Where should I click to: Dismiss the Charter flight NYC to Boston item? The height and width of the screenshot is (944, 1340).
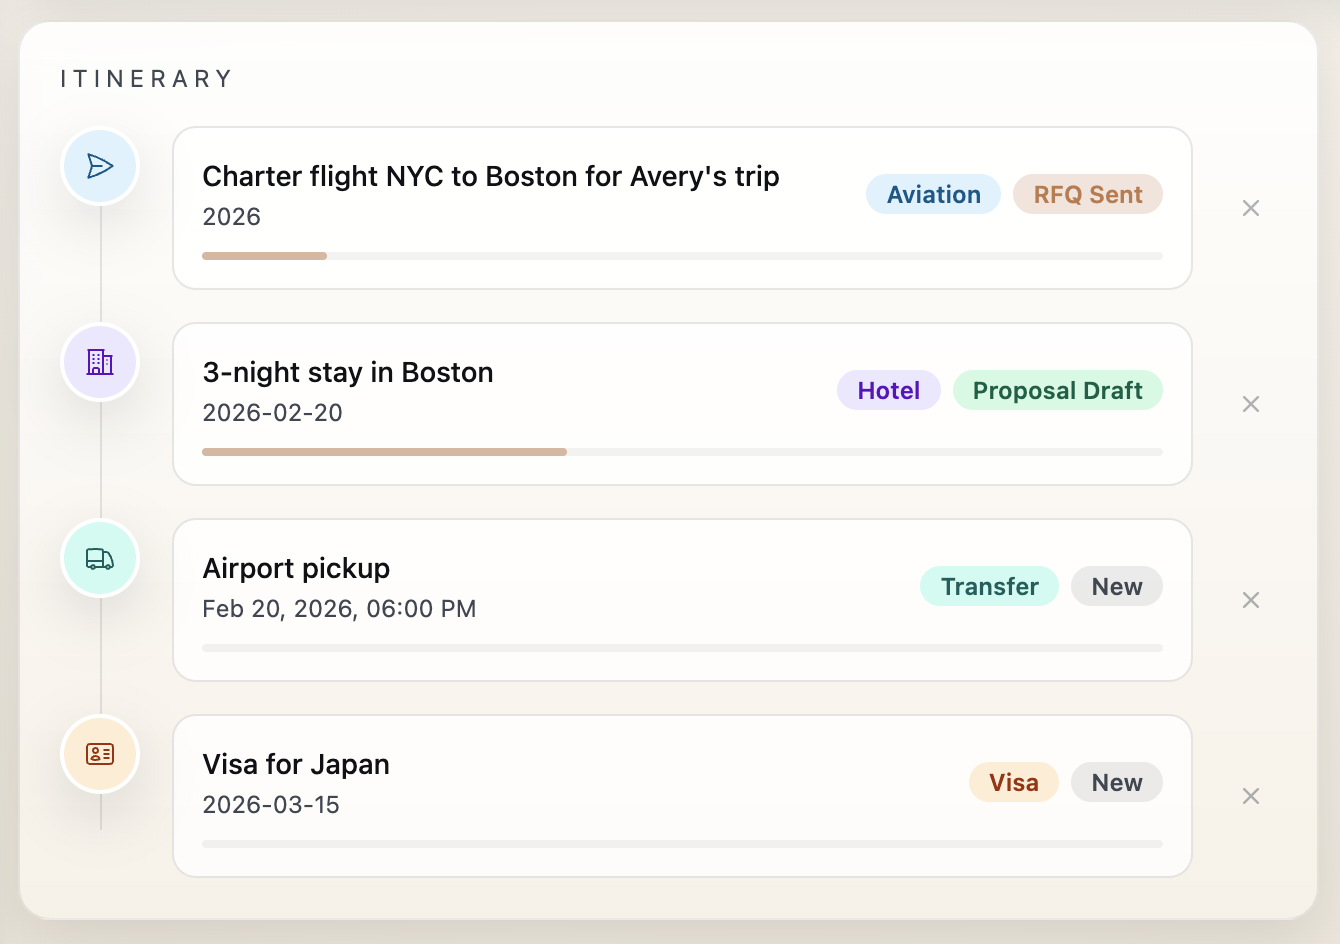pos(1251,208)
